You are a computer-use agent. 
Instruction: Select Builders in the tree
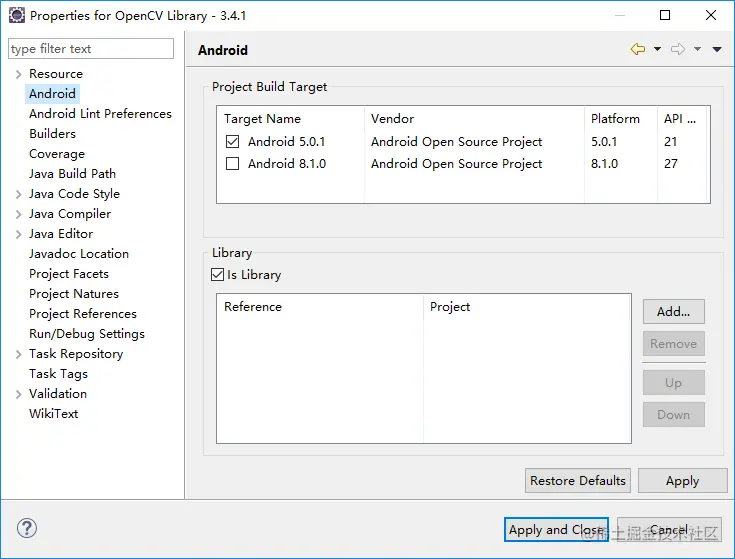tap(52, 134)
